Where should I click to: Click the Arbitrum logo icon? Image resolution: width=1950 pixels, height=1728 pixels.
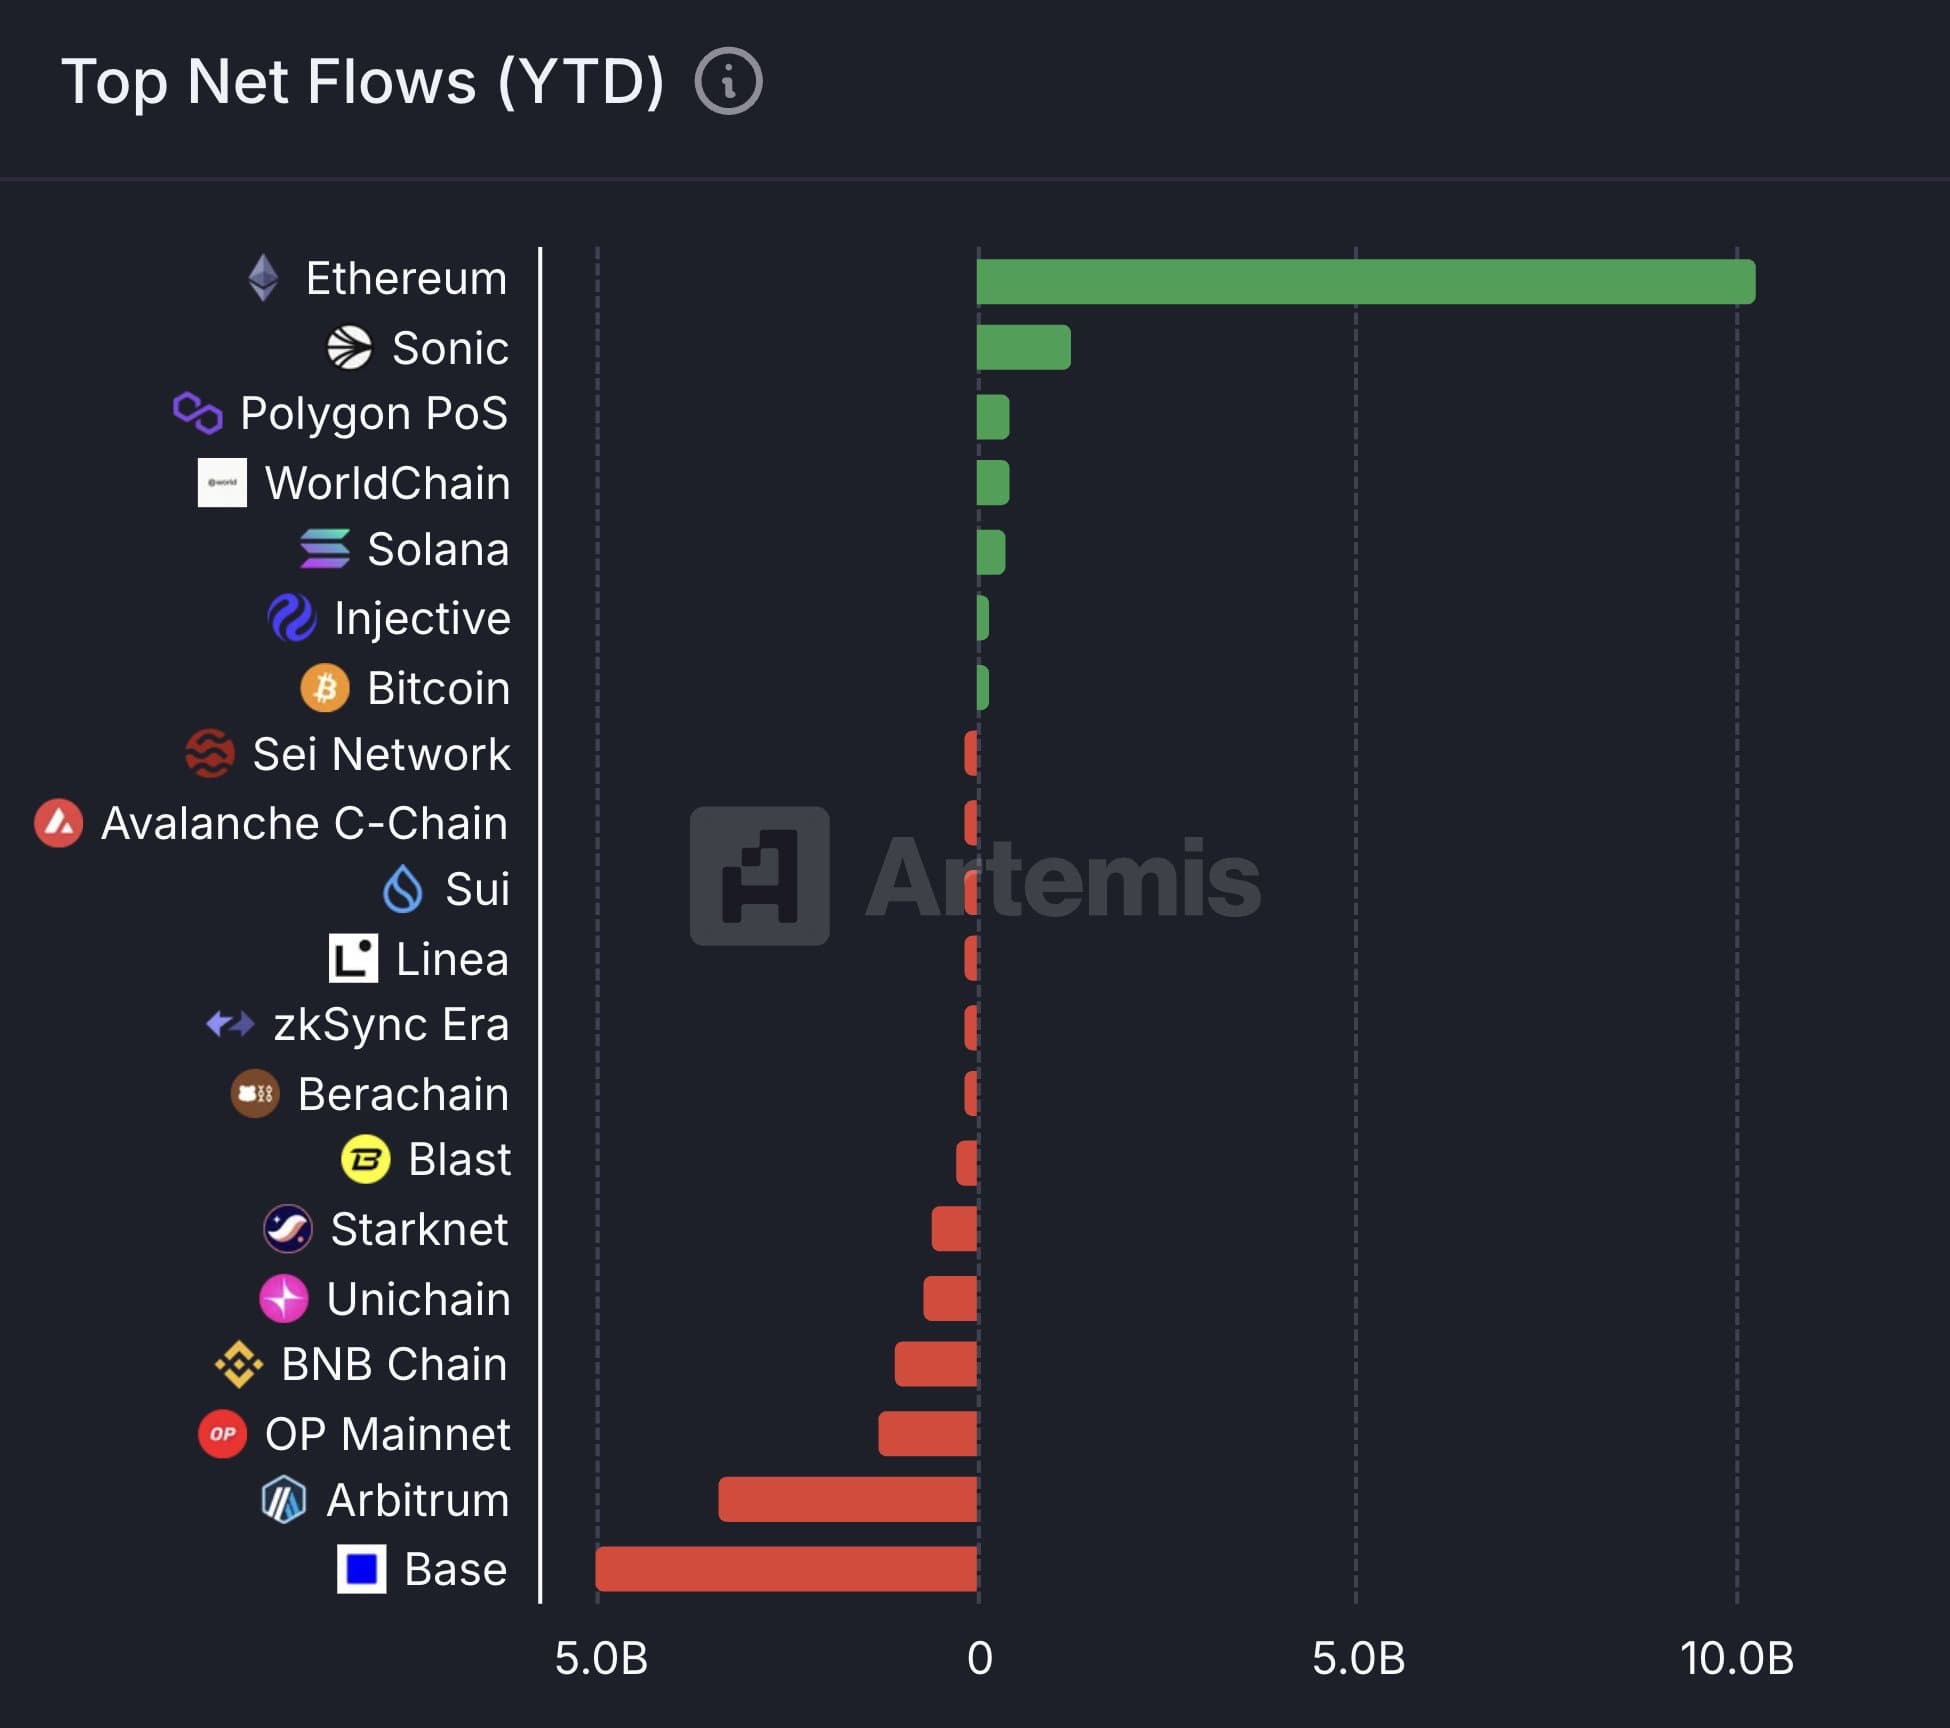click(283, 1499)
